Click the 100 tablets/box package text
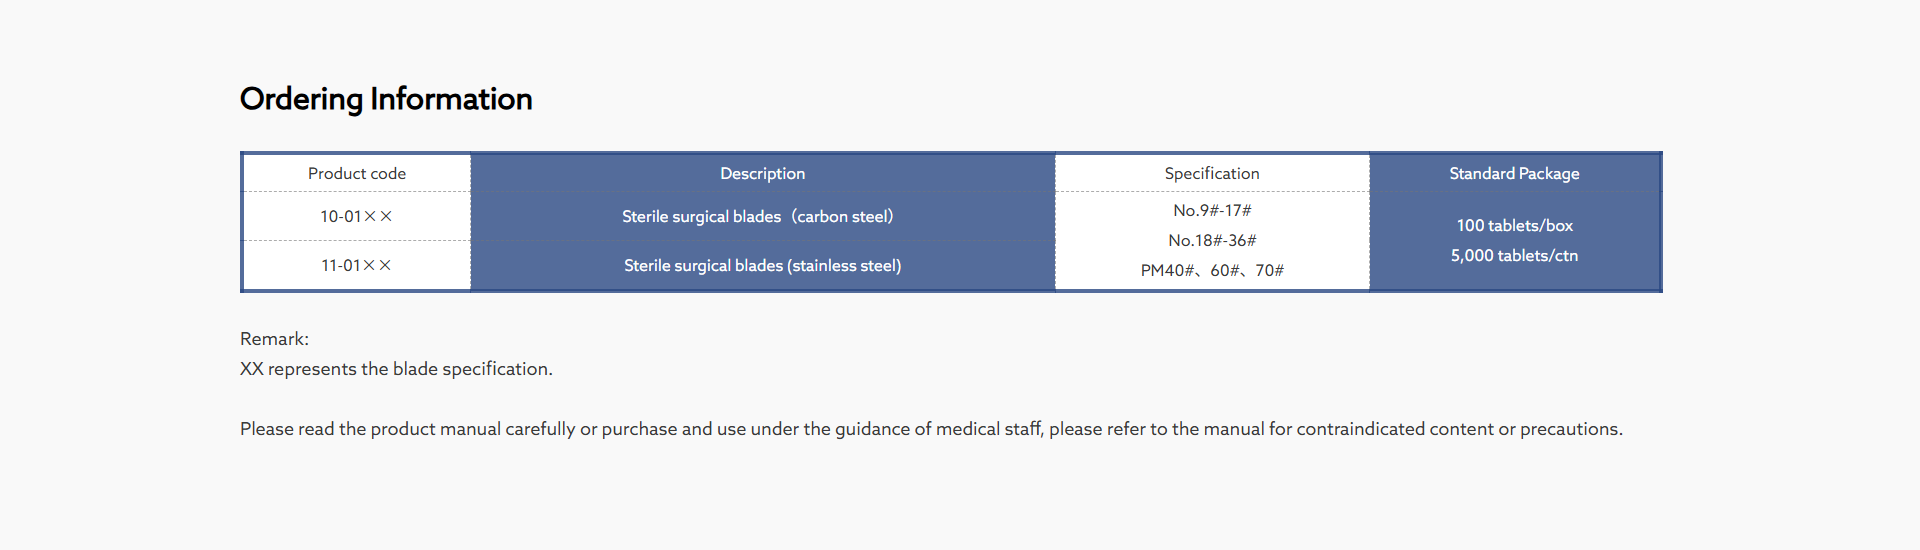The height and width of the screenshot is (550, 1920). pos(1514,226)
